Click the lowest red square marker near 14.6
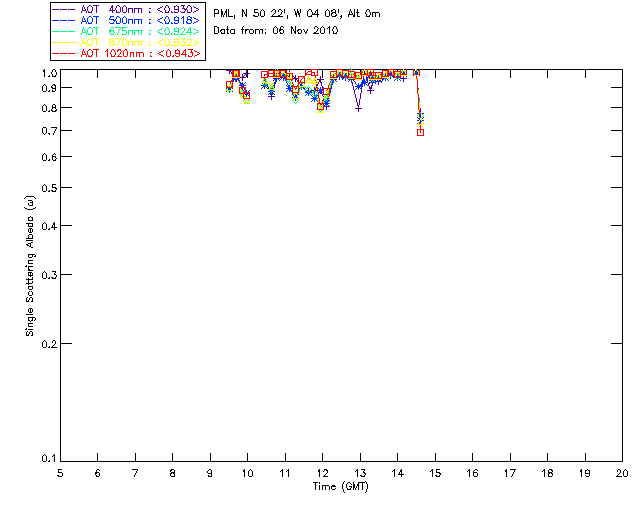Image resolution: width=640 pixels, height=512 pixels. pyautogui.click(x=420, y=132)
